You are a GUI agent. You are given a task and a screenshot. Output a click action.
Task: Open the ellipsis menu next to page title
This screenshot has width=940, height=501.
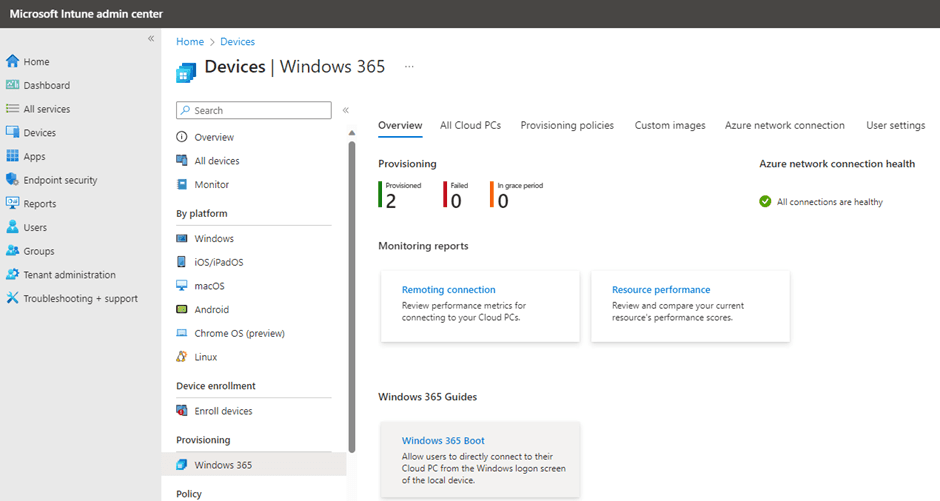pyautogui.click(x=409, y=67)
